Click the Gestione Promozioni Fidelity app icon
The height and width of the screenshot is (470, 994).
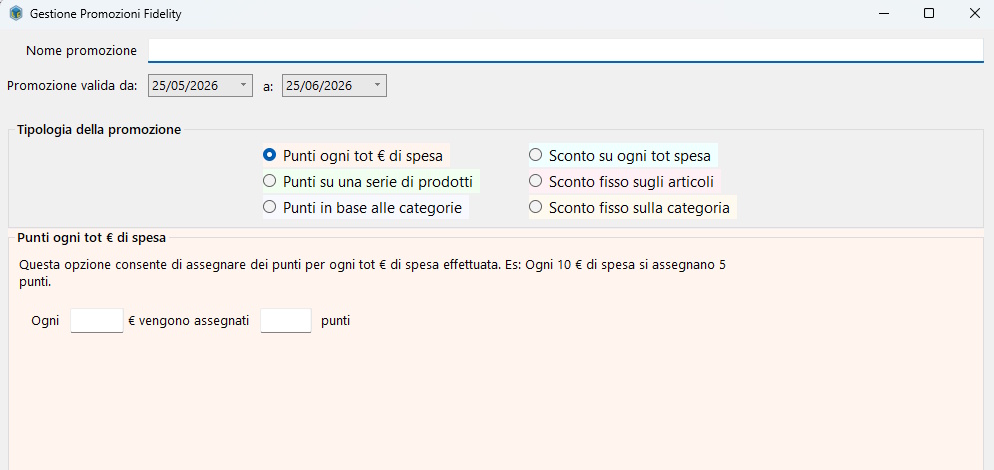(x=16, y=13)
